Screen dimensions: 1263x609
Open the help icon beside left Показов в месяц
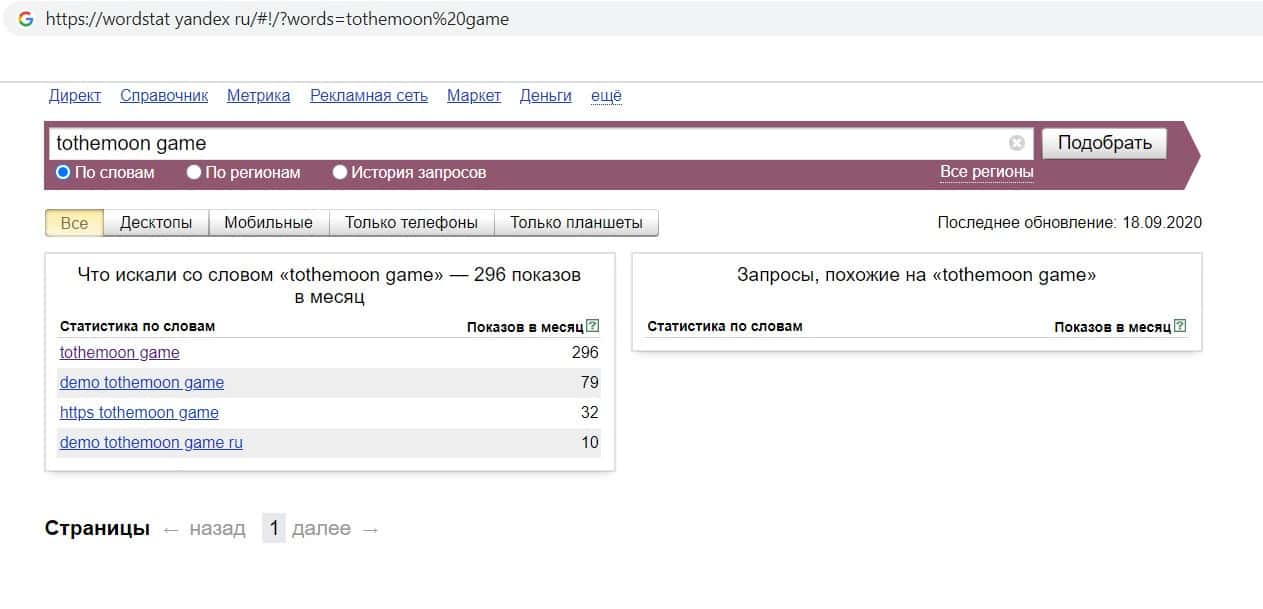tap(592, 326)
